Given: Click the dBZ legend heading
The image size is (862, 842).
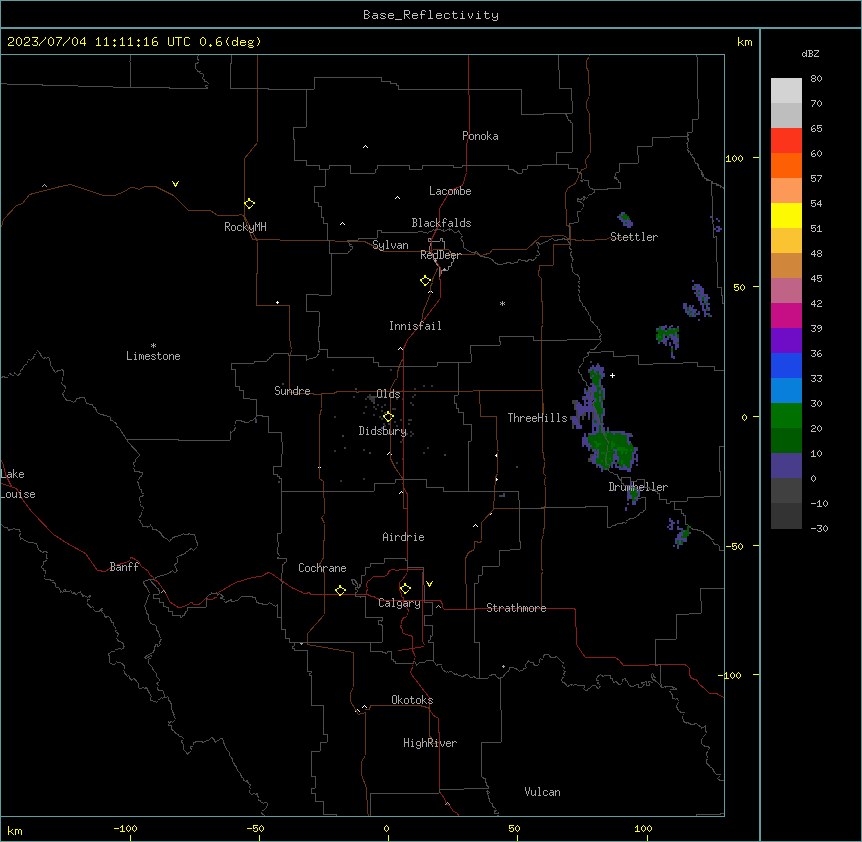Looking at the screenshot, I should click(810, 54).
